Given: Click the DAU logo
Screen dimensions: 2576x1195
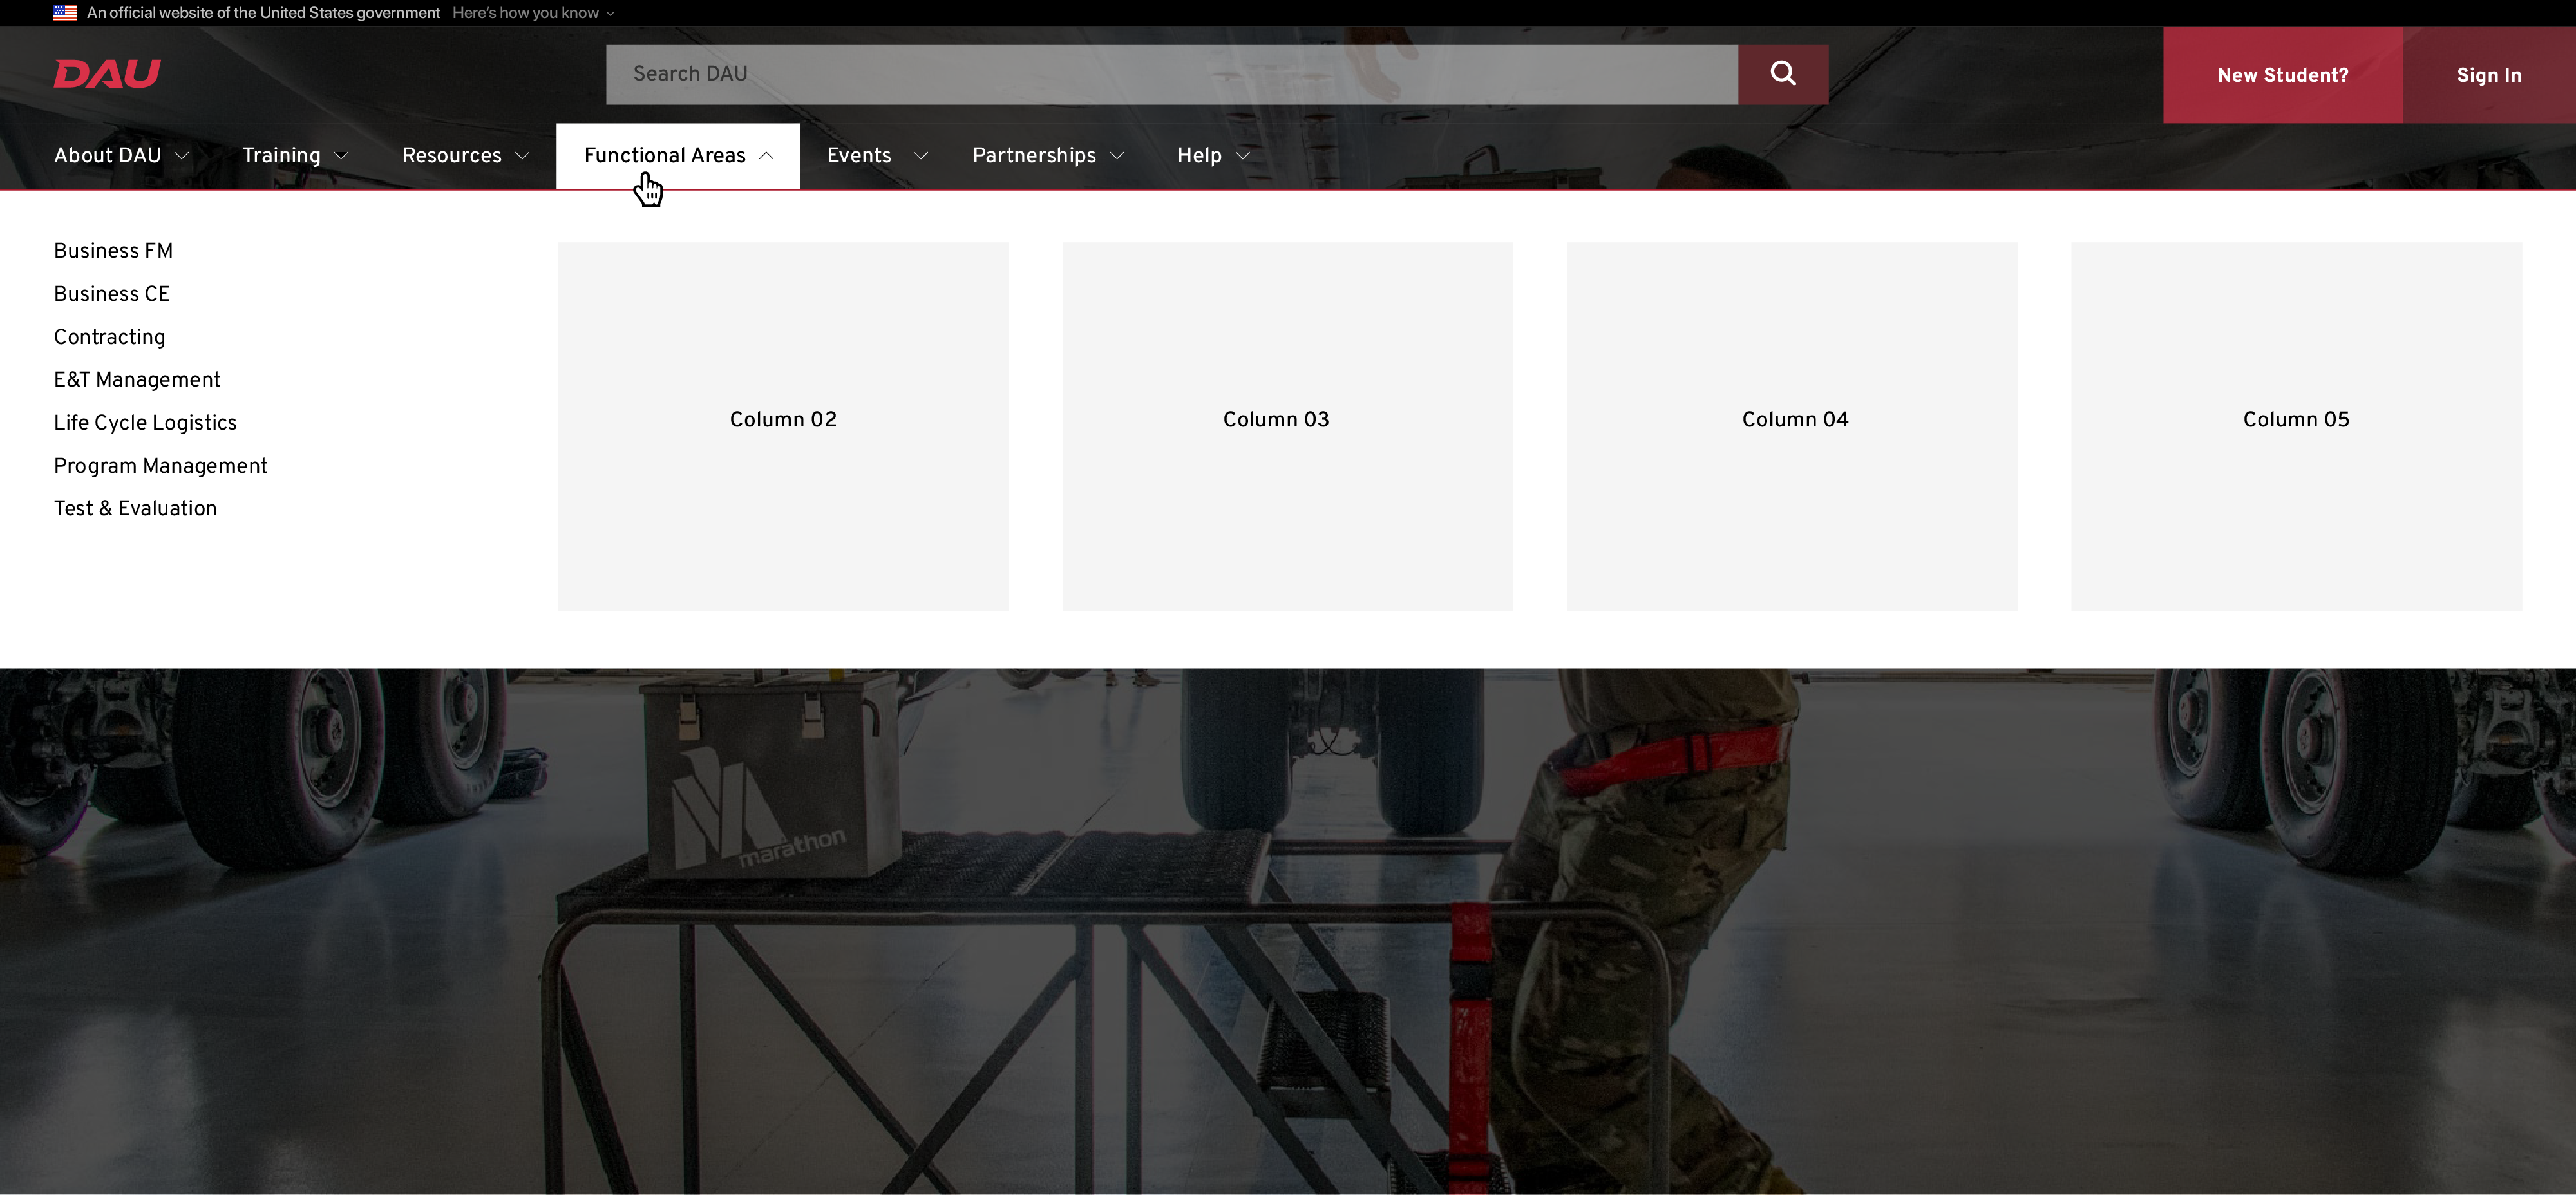Looking at the screenshot, I should tap(107, 74).
